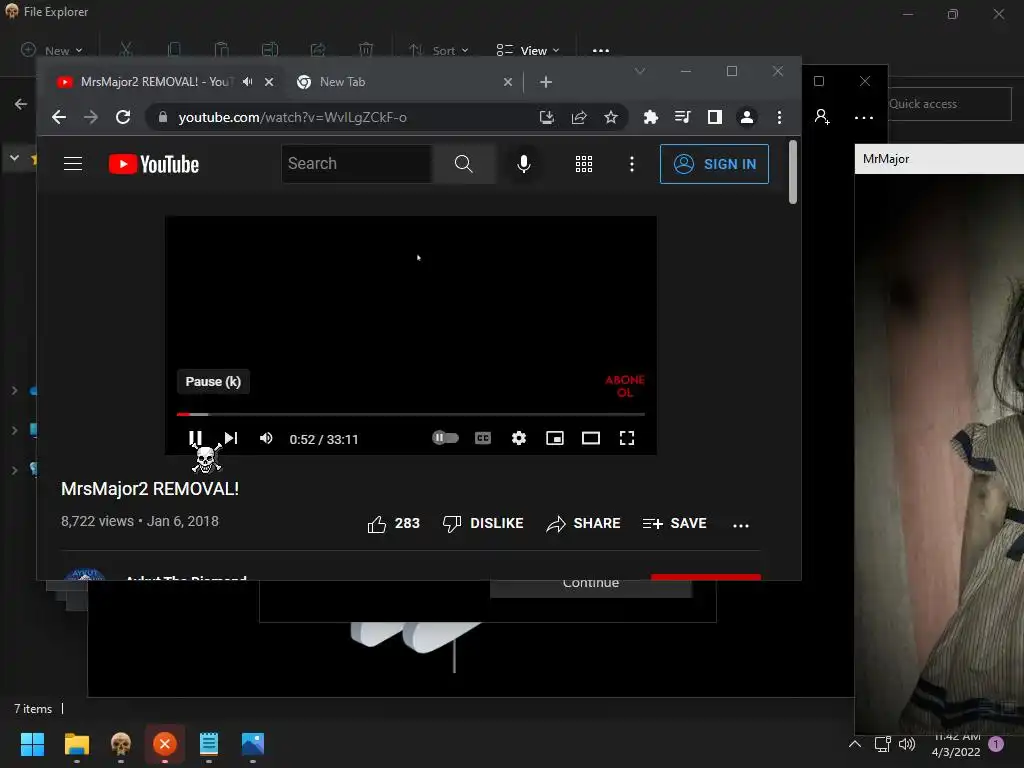Viewport: 1024px width, 768px height.
Task: Open the YouTube guide hamburger menu
Action: pos(73,163)
